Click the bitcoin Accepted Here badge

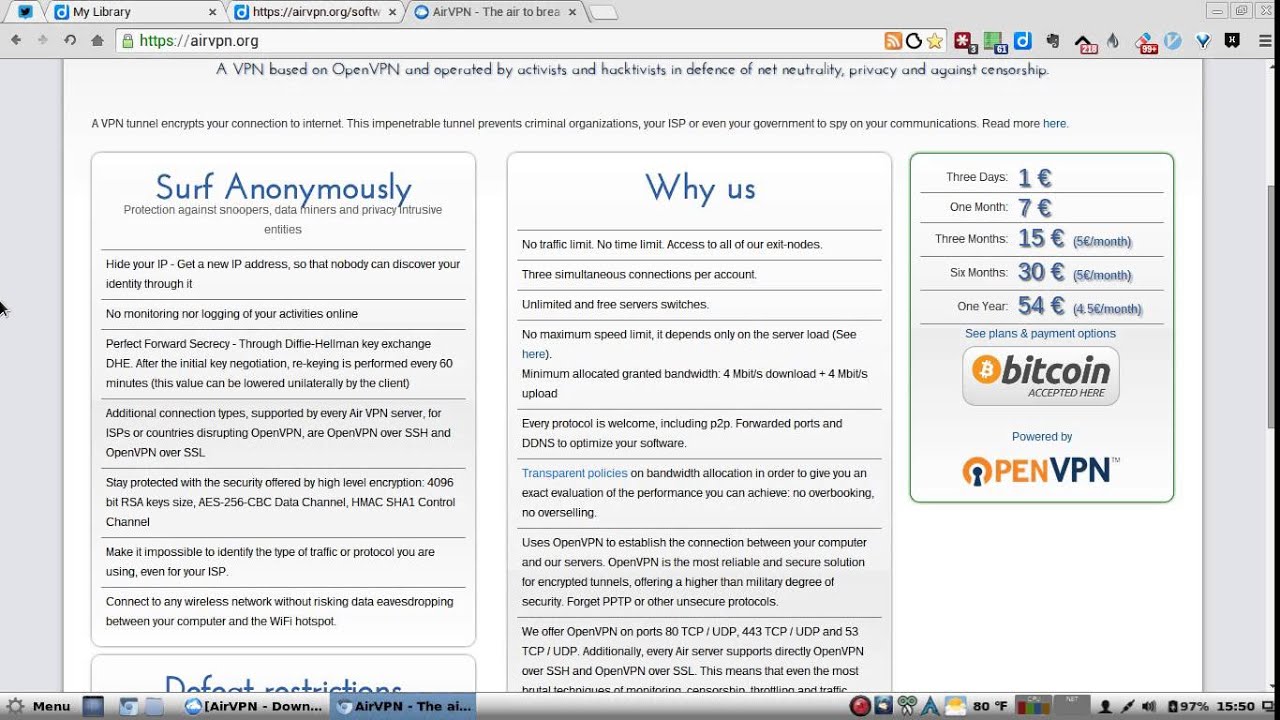coord(1041,375)
